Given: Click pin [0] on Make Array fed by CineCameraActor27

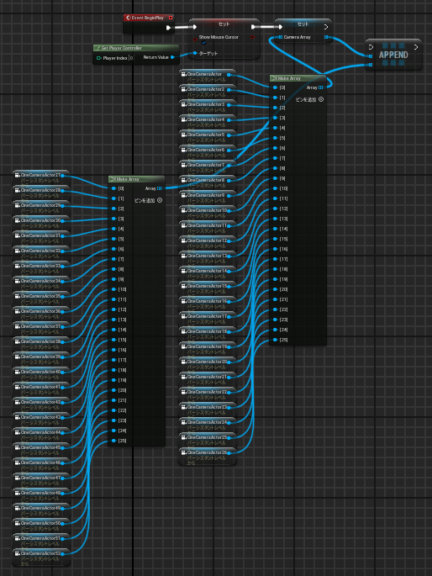Looking at the screenshot, I should [114, 188].
